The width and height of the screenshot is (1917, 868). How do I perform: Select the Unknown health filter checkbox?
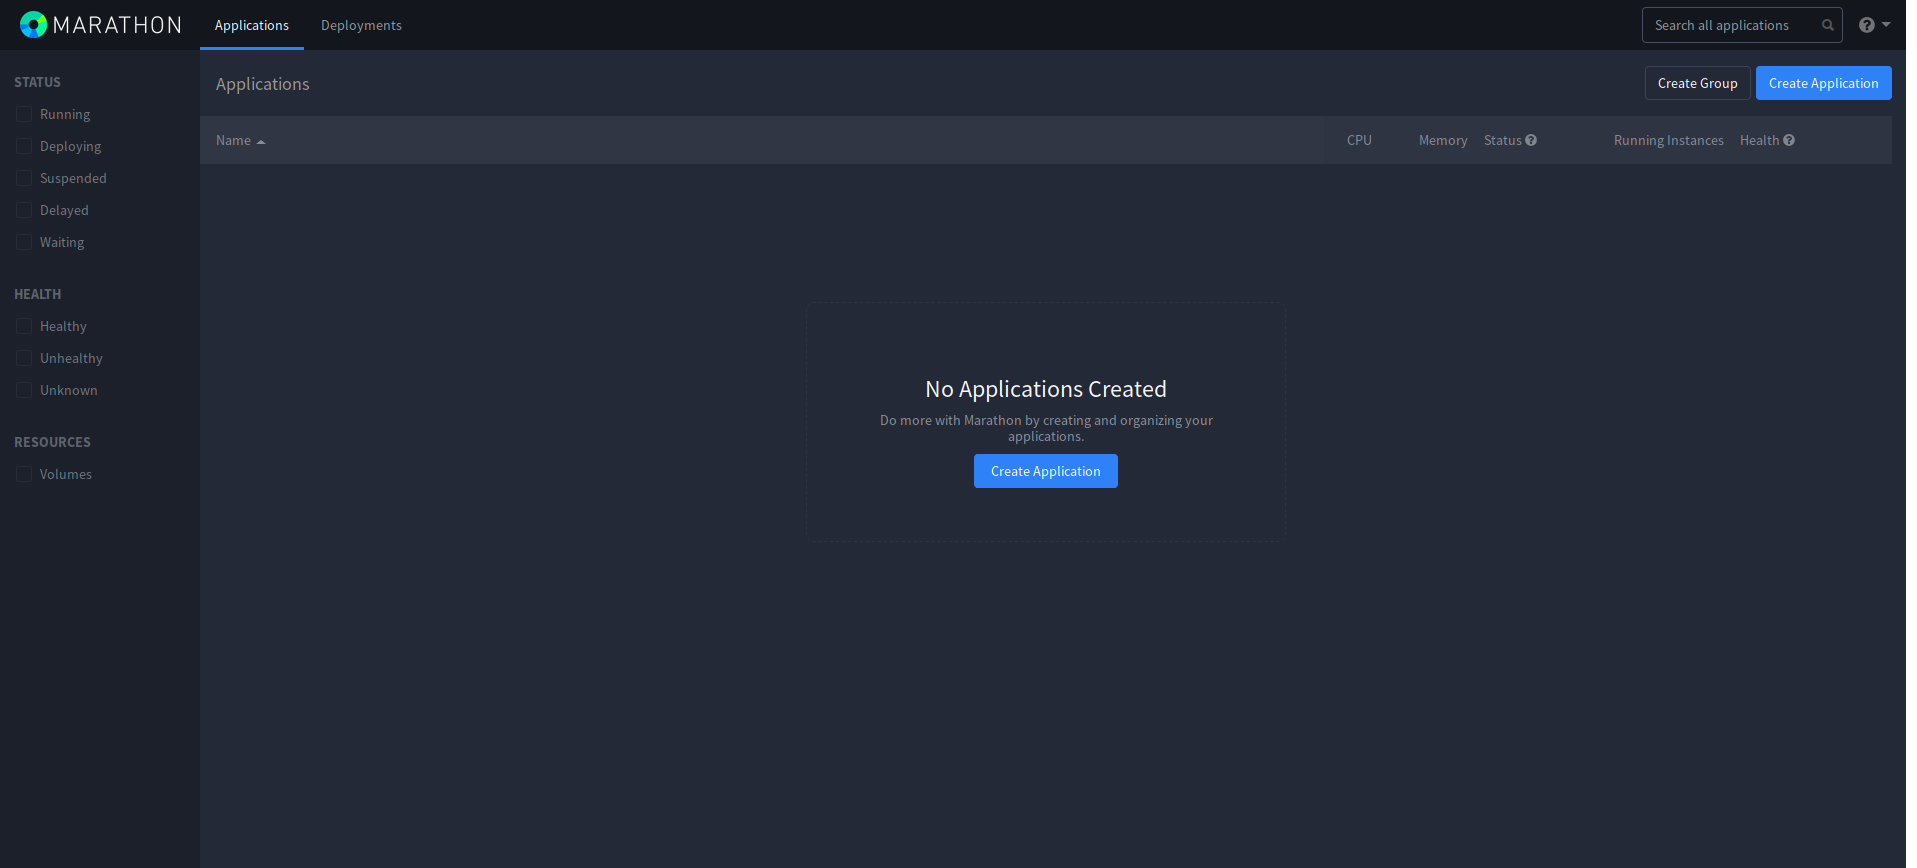pos(24,390)
